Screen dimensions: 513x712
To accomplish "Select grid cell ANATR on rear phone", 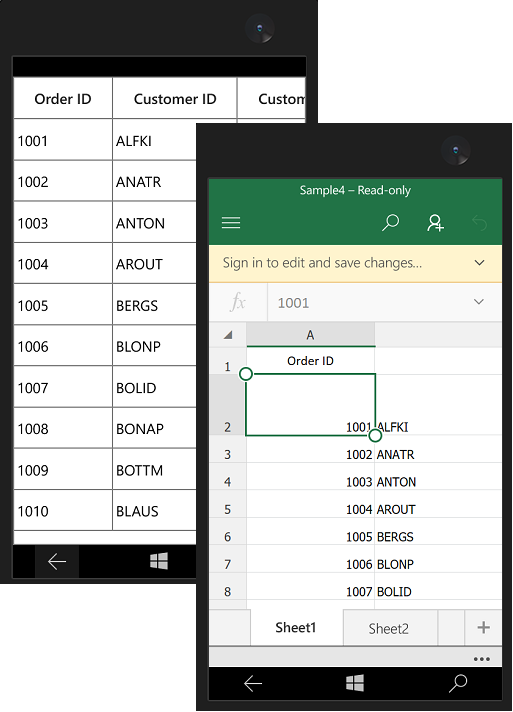I will [154, 182].
